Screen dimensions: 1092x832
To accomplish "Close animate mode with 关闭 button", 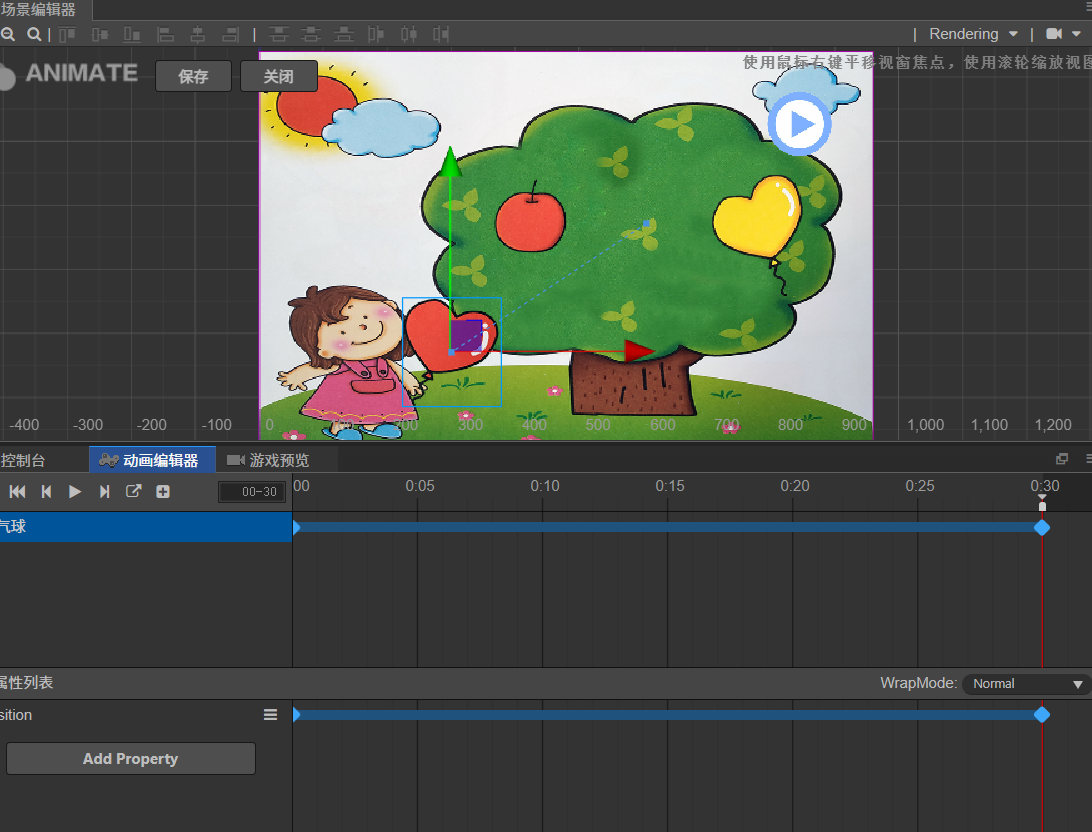I will click(x=279, y=77).
